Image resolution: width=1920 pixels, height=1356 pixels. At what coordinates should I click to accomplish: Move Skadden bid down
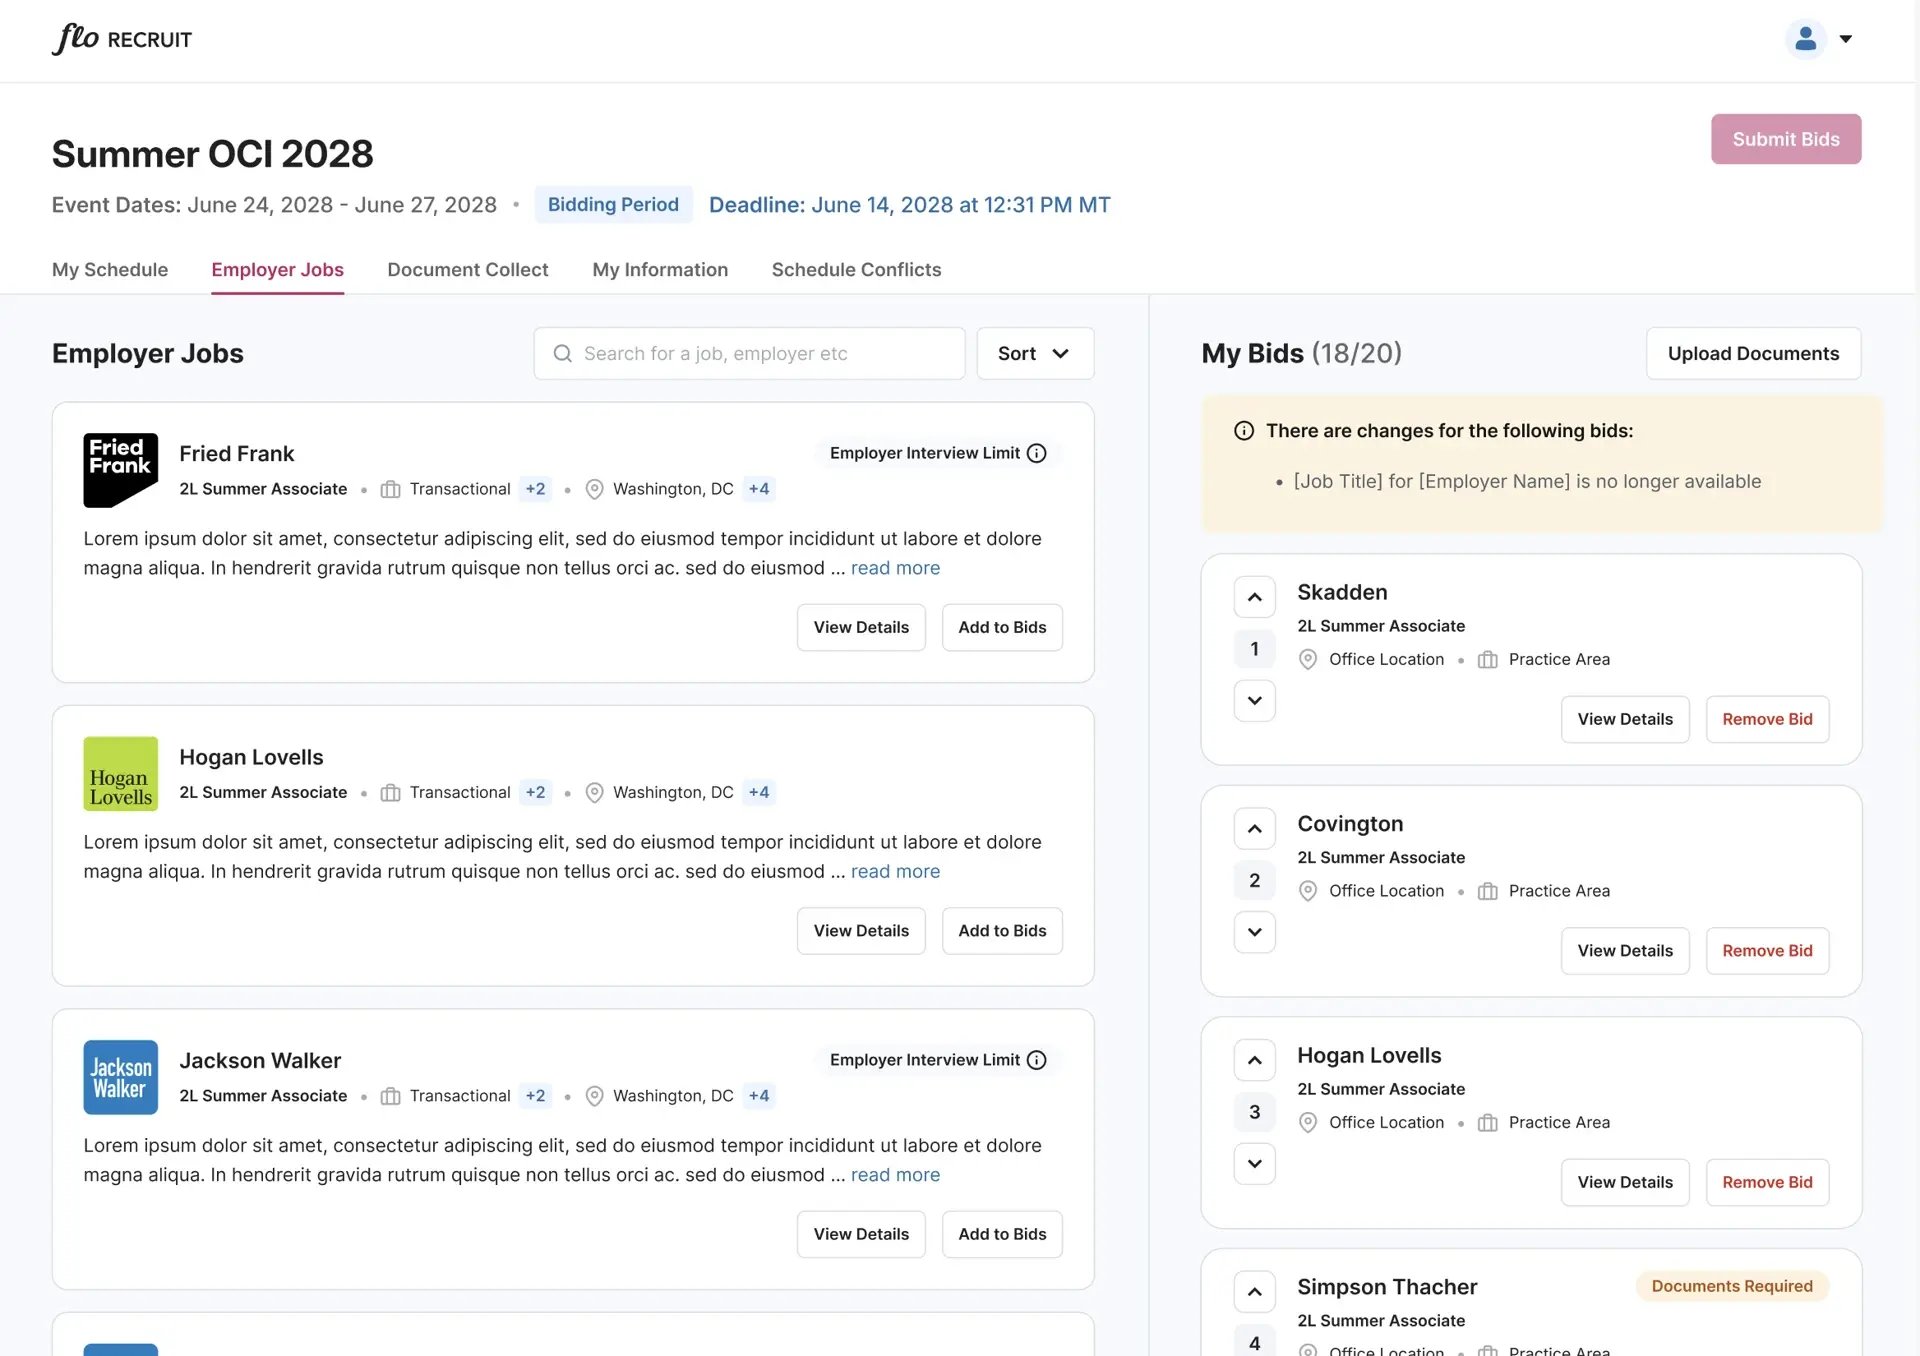(1254, 700)
